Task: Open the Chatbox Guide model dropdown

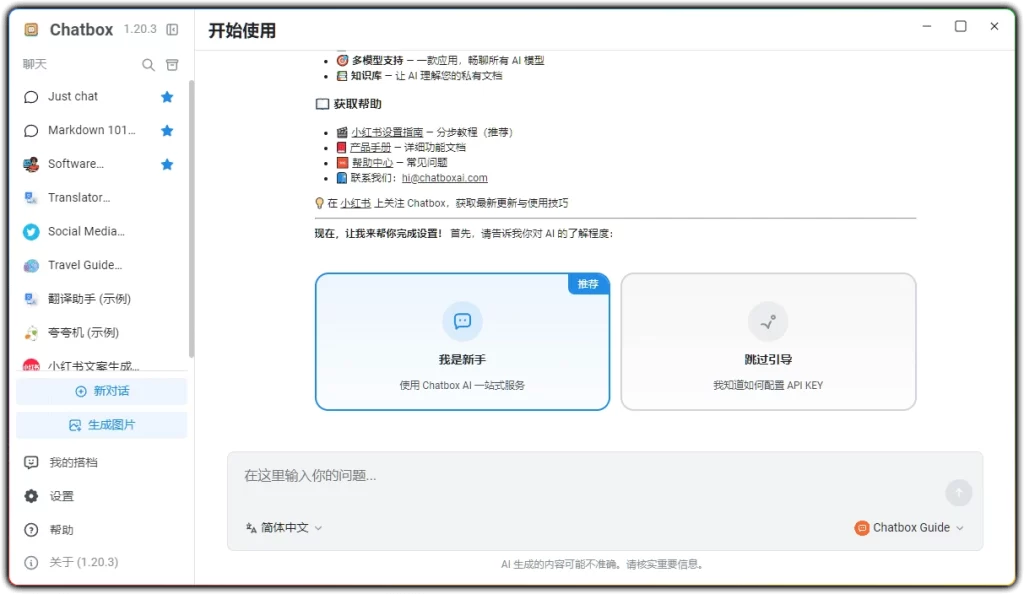Action: point(909,528)
